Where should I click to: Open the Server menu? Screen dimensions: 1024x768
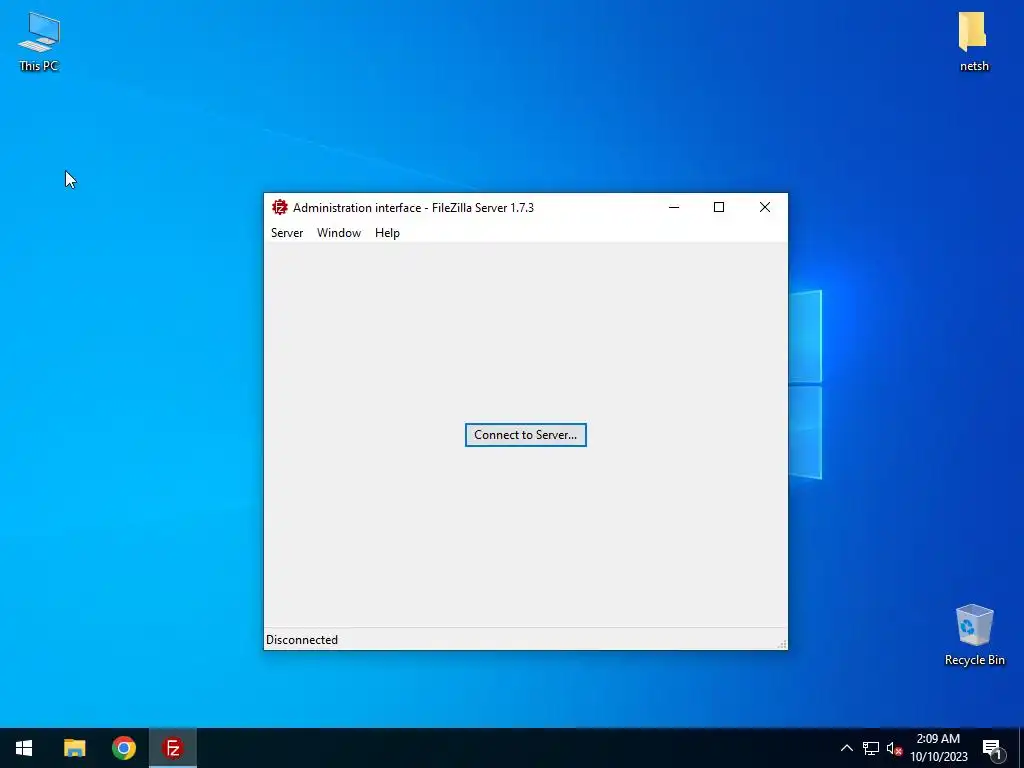pos(287,233)
